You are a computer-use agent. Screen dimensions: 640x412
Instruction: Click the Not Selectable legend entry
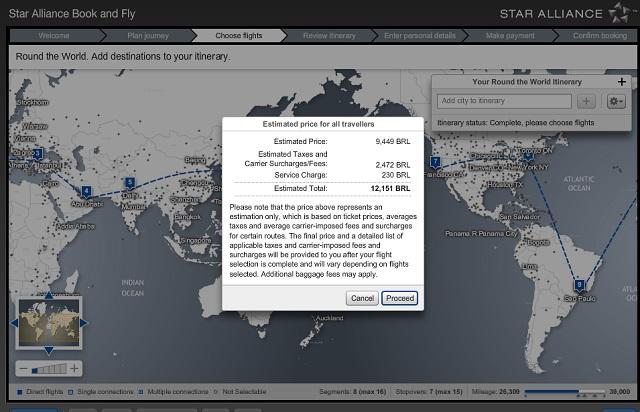tap(240, 392)
